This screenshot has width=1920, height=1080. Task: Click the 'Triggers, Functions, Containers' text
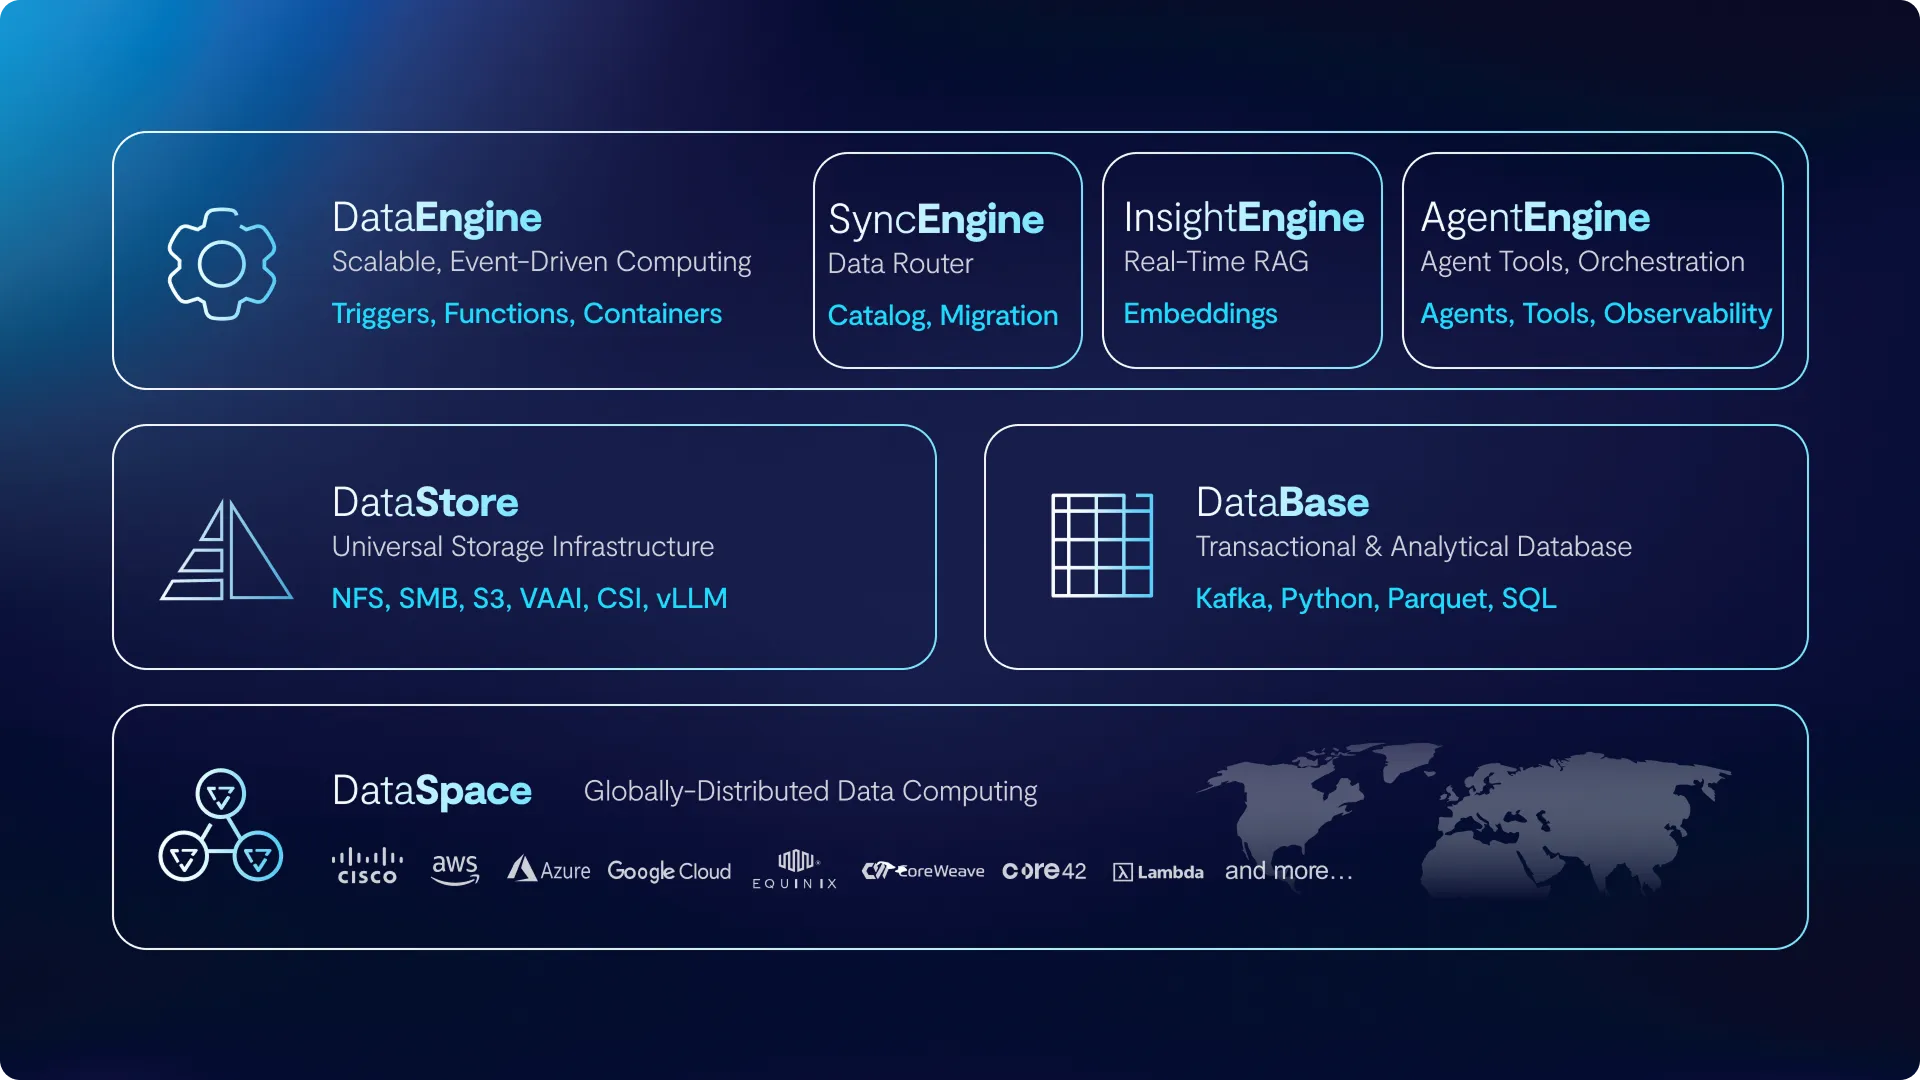[526, 313]
